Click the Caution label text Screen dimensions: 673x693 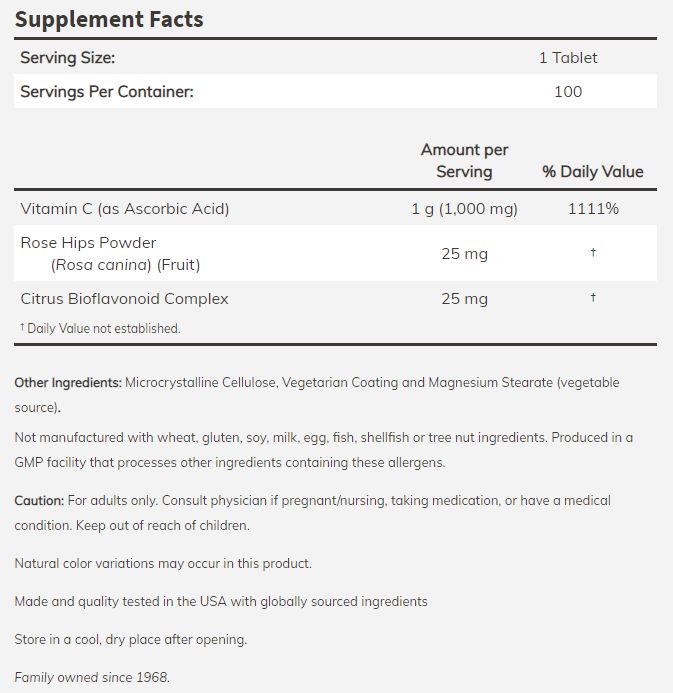39,500
